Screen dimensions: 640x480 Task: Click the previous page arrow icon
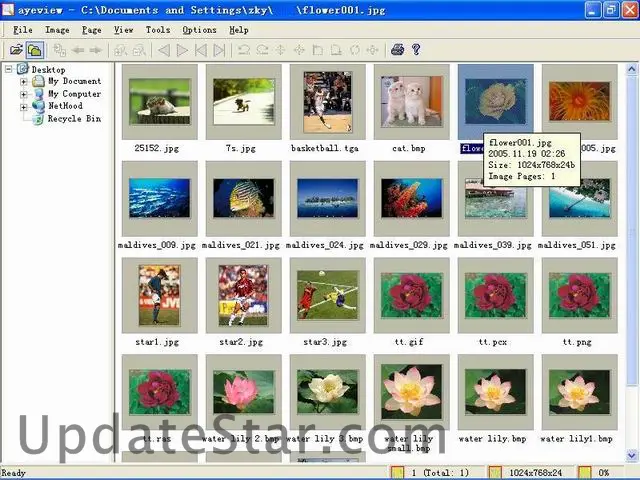coord(165,49)
